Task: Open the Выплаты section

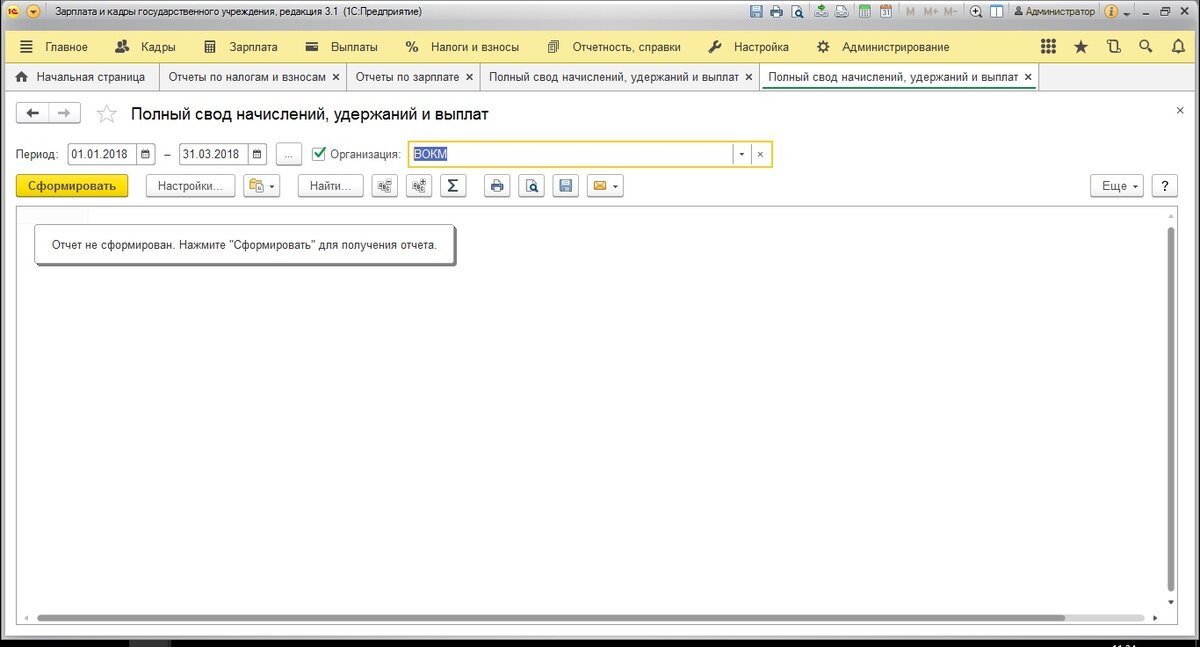Action: click(341, 47)
